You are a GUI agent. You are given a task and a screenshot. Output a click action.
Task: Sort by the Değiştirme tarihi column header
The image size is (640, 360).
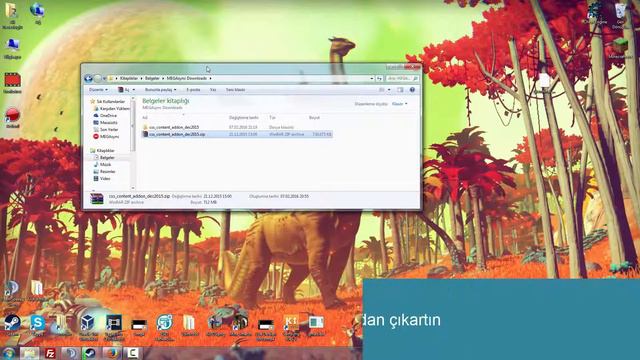pos(244,118)
